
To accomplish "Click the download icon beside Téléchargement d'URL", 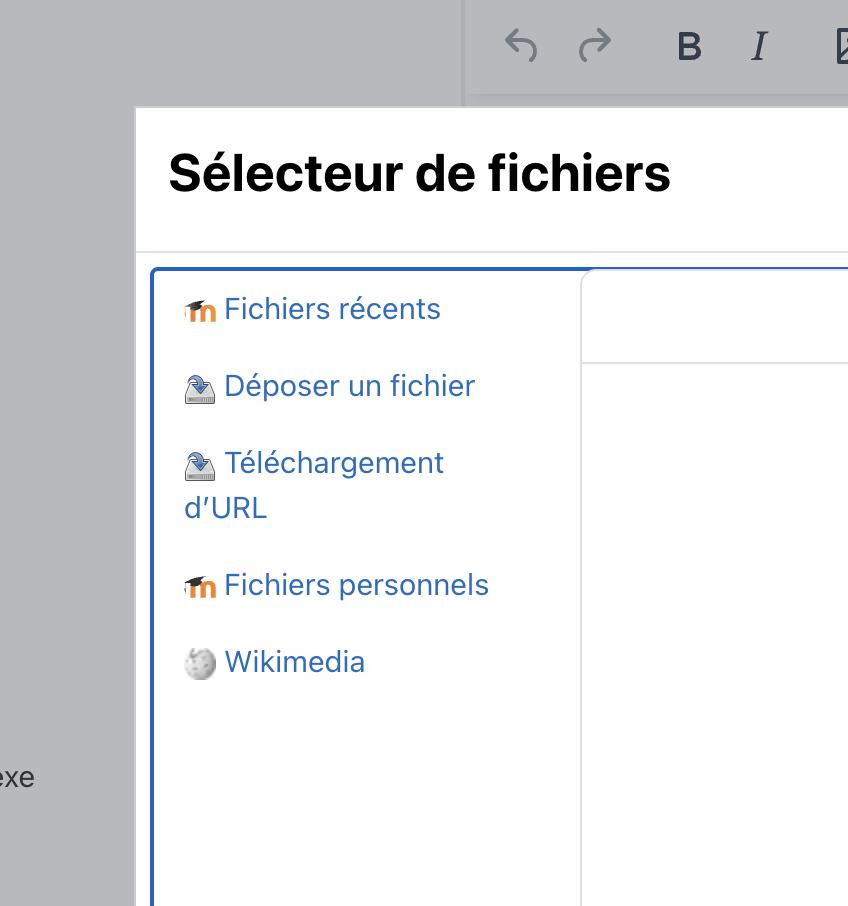I will coord(200,466).
